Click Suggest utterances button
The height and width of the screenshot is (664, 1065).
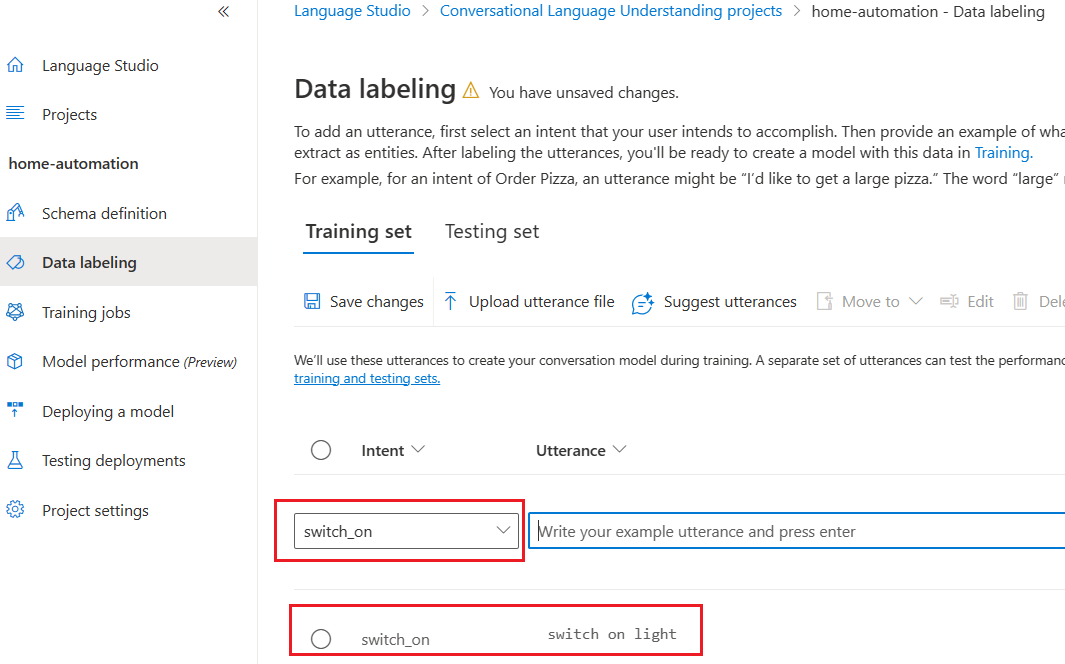pos(714,302)
